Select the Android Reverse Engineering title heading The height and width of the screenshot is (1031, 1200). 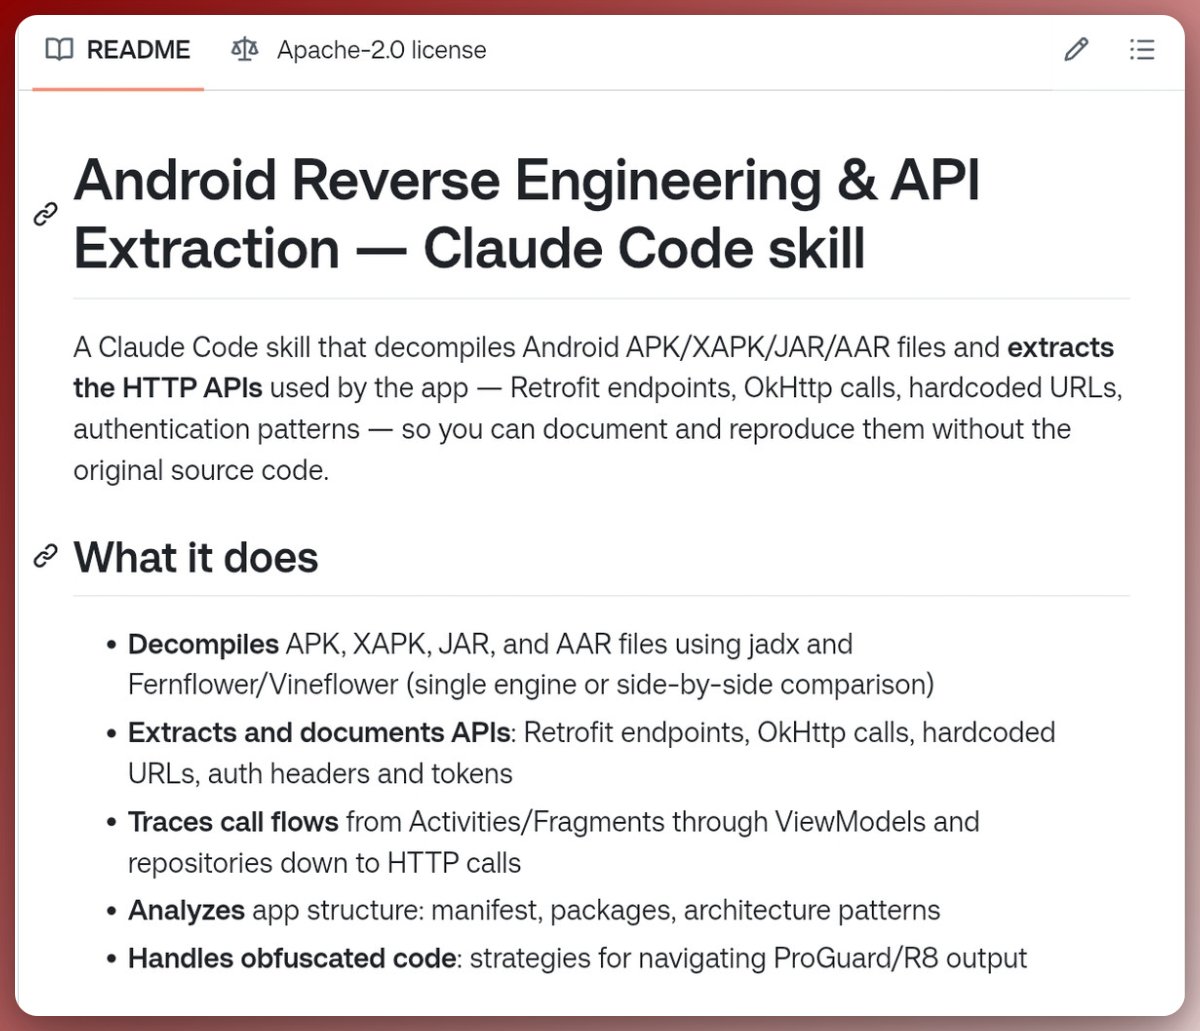point(527,214)
